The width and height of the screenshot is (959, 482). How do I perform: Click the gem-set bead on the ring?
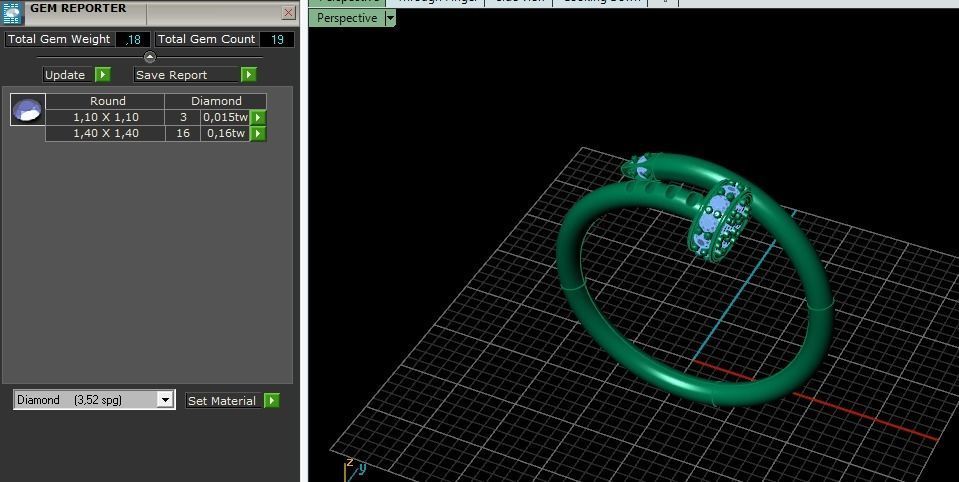(x=719, y=221)
